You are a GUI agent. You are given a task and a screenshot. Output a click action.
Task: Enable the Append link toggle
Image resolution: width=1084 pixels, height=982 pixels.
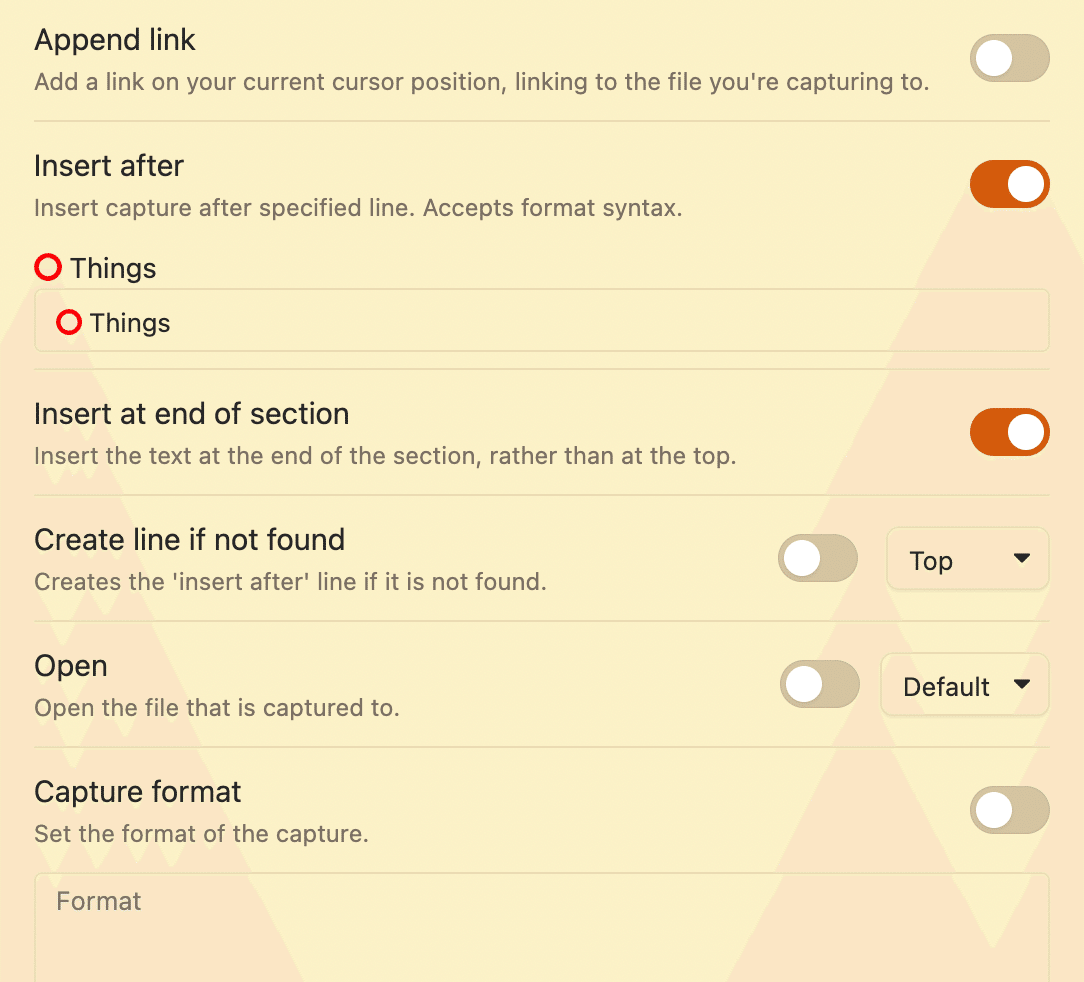(1009, 58)
